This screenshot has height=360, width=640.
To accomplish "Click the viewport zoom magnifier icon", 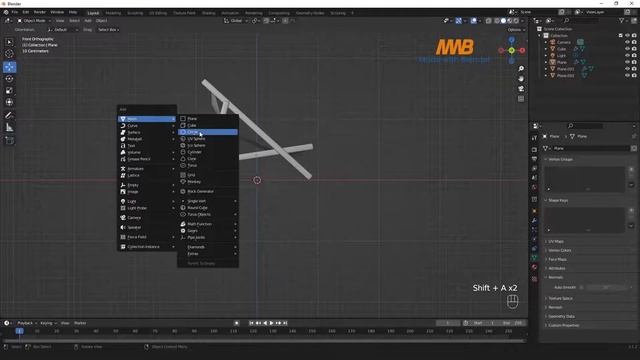I will click(x=521, y=69).
